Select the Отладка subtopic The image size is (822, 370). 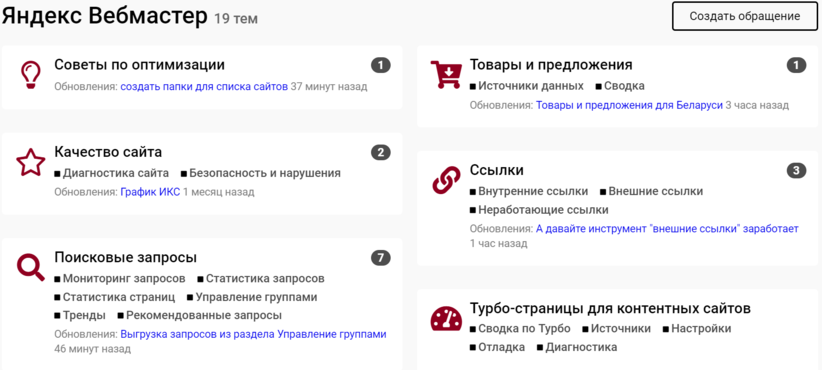tap(497, 347)
